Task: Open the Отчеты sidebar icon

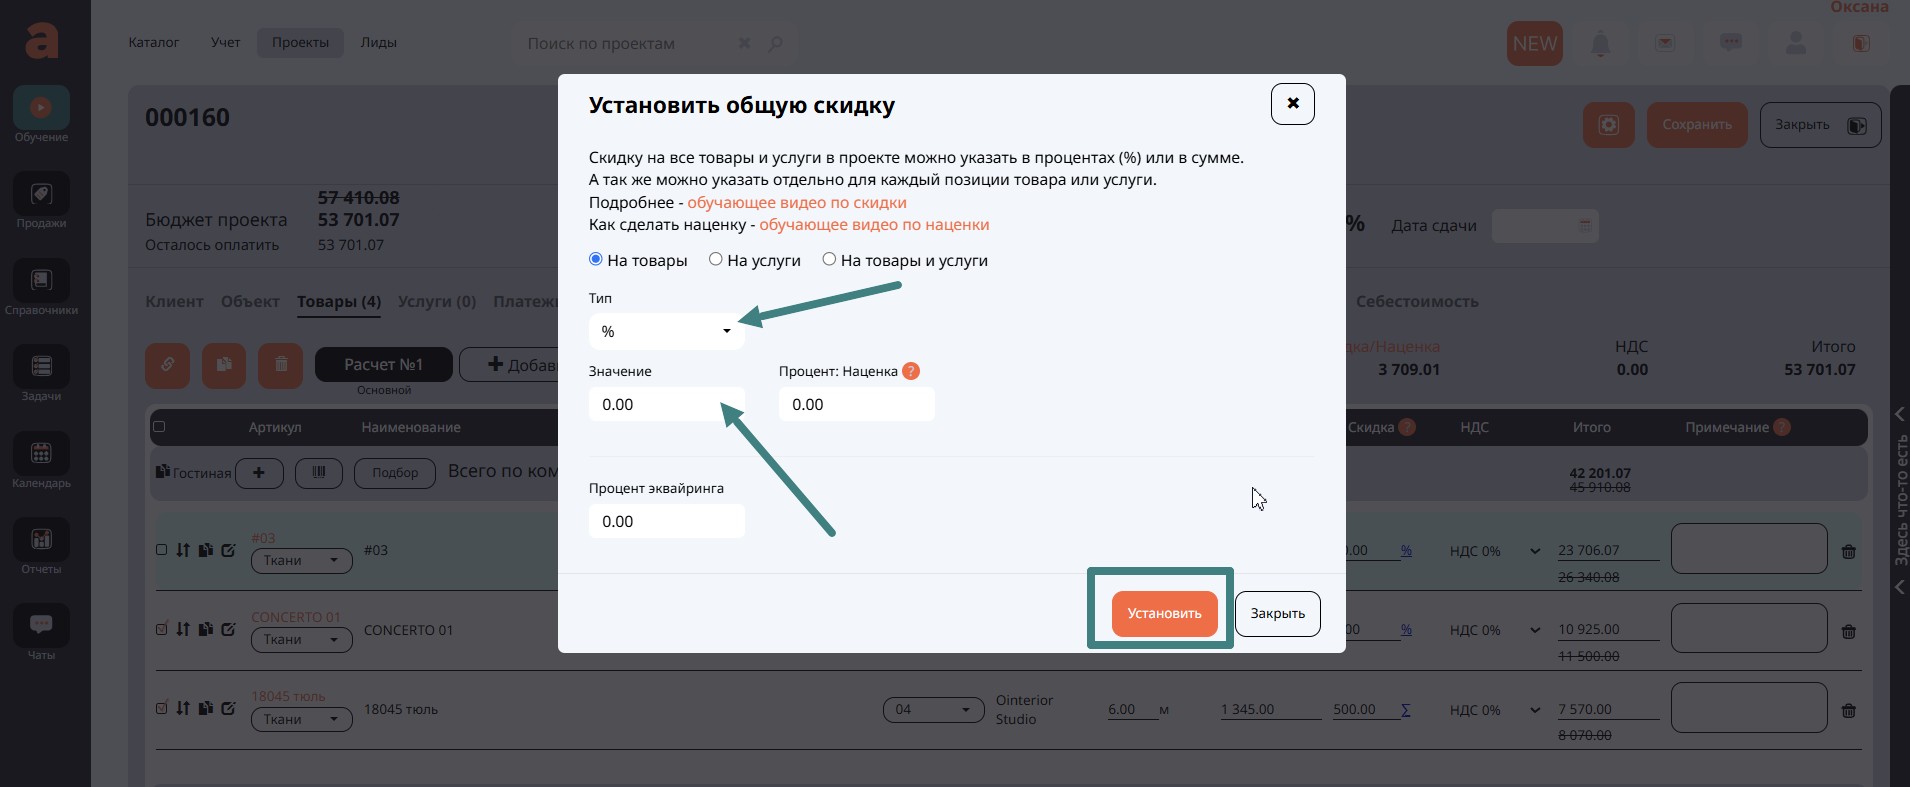Action: [x=41, y=540]
